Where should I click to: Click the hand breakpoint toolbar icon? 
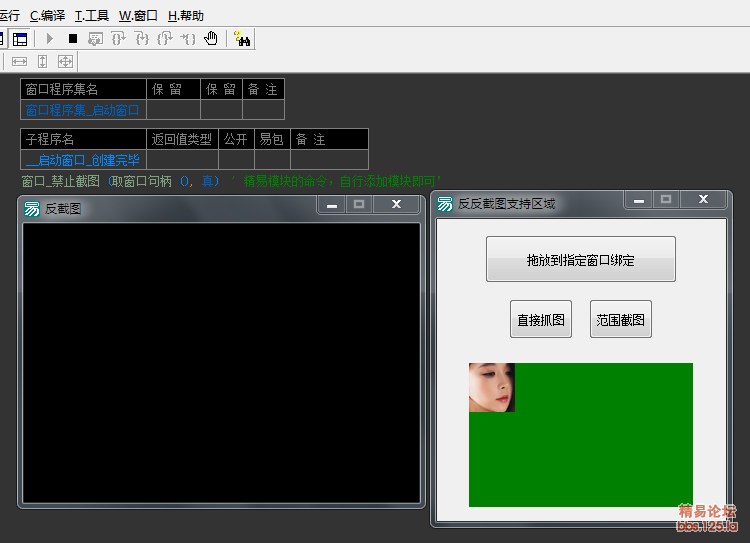point(211,38)
